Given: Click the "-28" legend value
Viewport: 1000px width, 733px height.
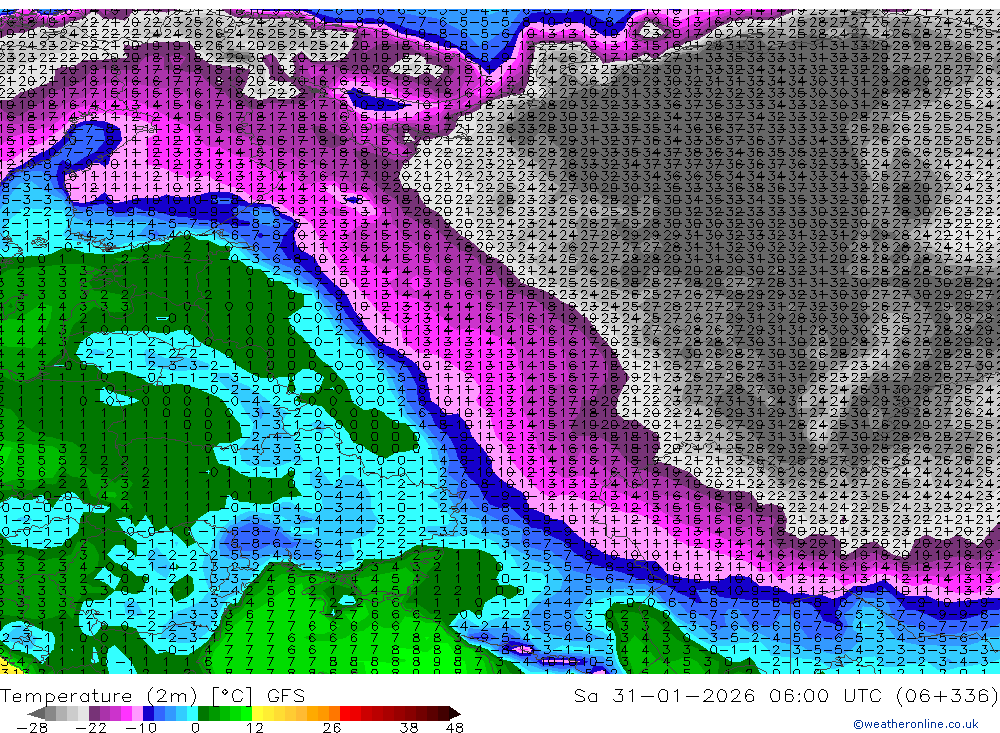Looking at the screenshot, I should point(32,727).
